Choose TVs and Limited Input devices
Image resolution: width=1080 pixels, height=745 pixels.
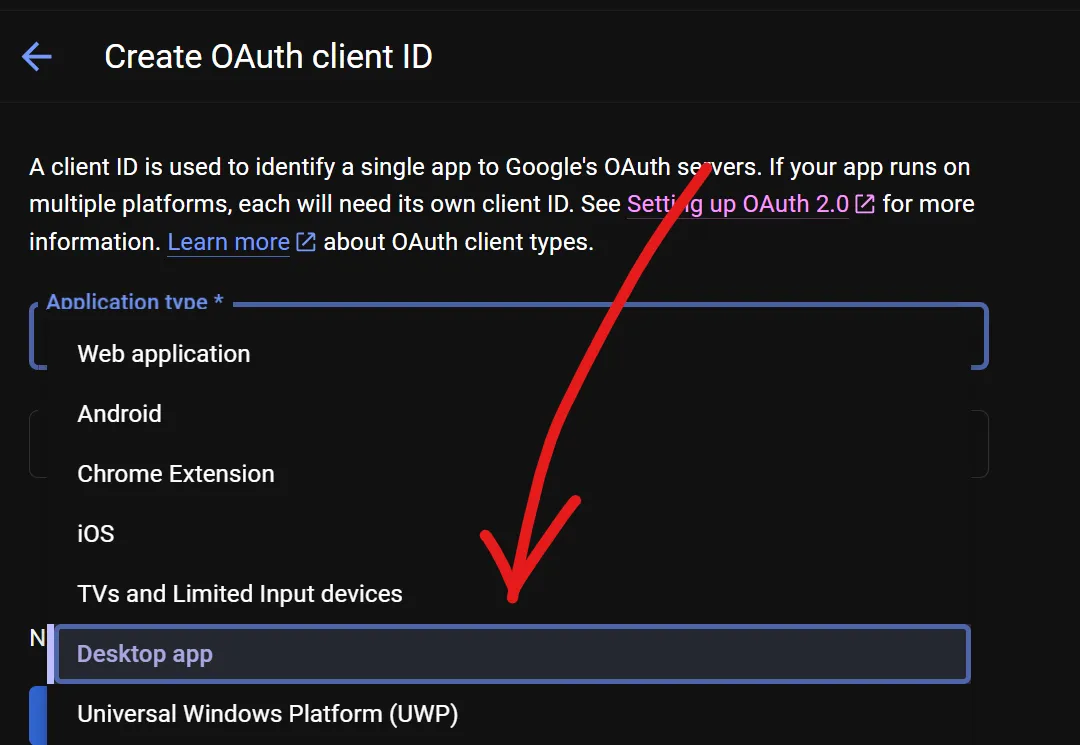point(509,594)
